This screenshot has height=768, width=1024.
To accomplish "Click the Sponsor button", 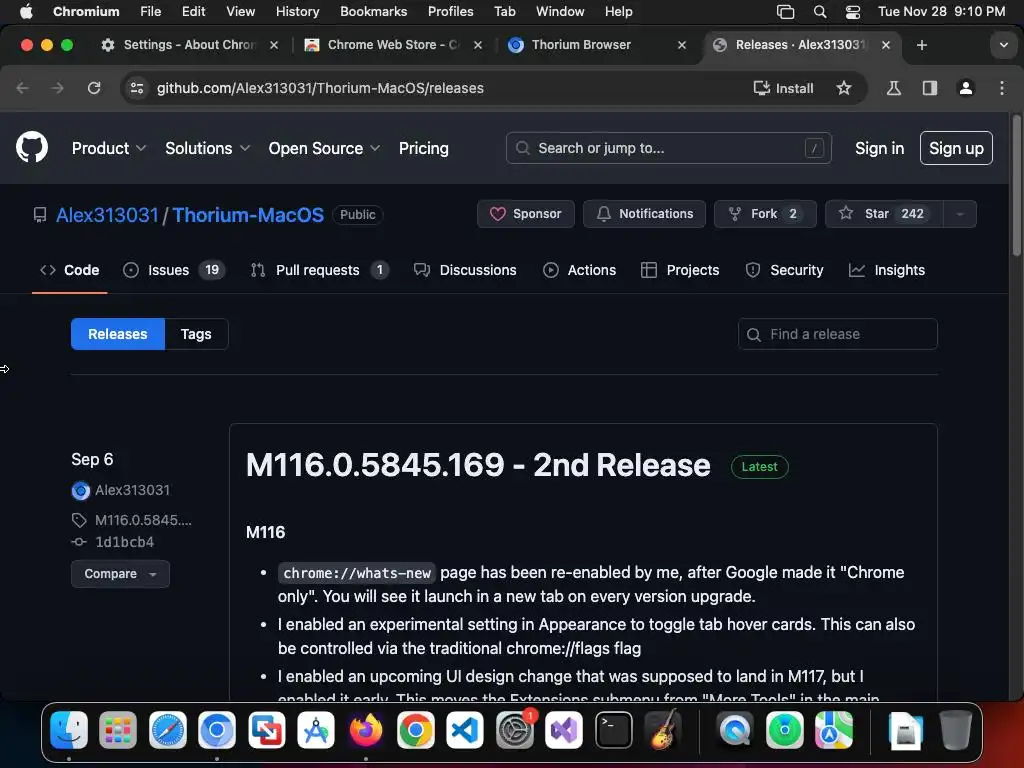I will [x=526, y=214].
